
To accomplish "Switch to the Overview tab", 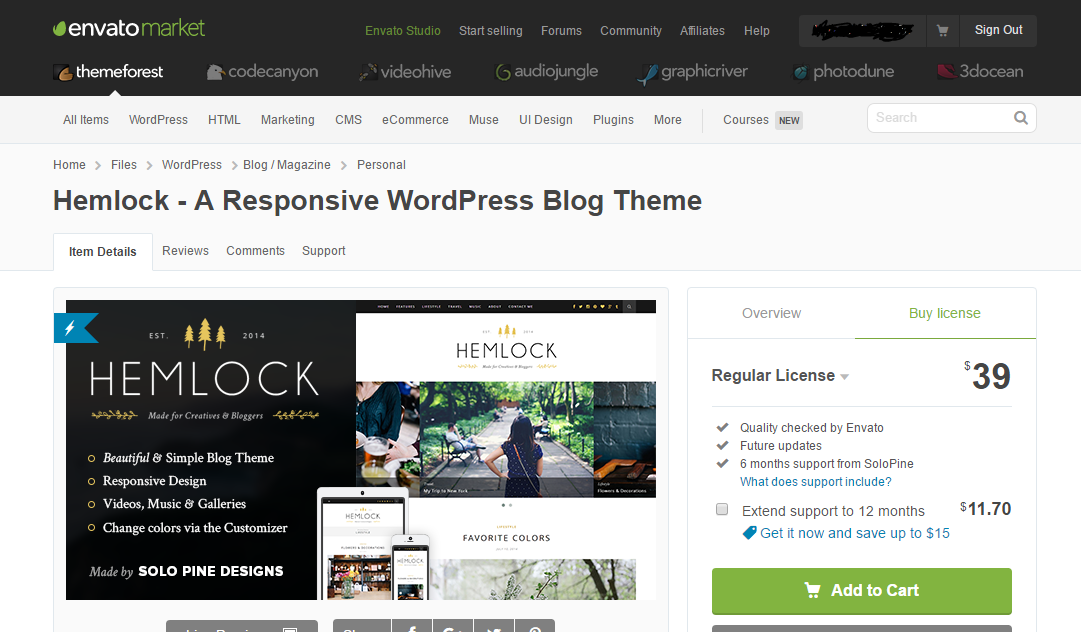I will point(771,314).
